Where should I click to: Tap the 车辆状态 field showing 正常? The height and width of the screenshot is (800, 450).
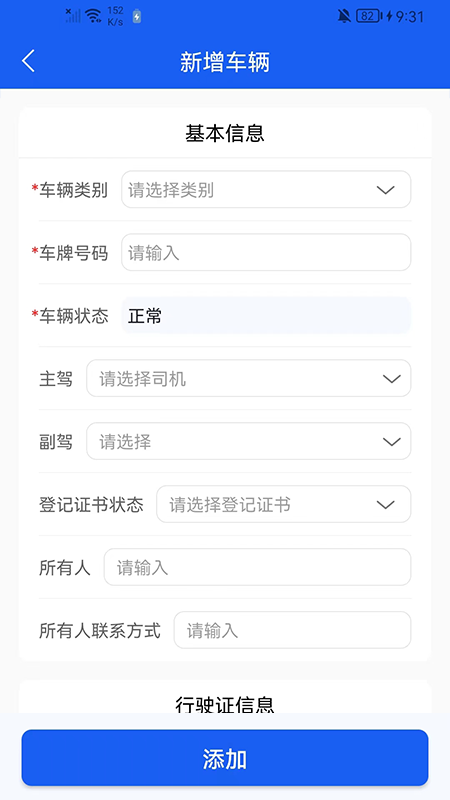(x=266, y=315)
